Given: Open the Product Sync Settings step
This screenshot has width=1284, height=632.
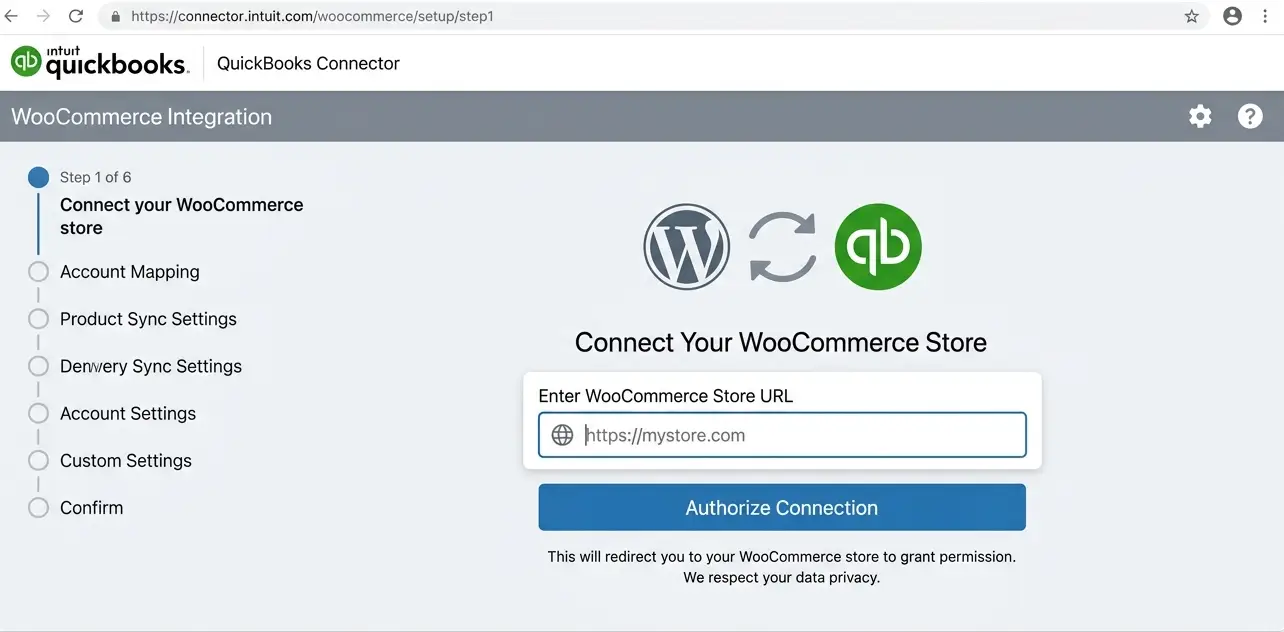Looking at the screenshot, I should (x=148, y=319).
